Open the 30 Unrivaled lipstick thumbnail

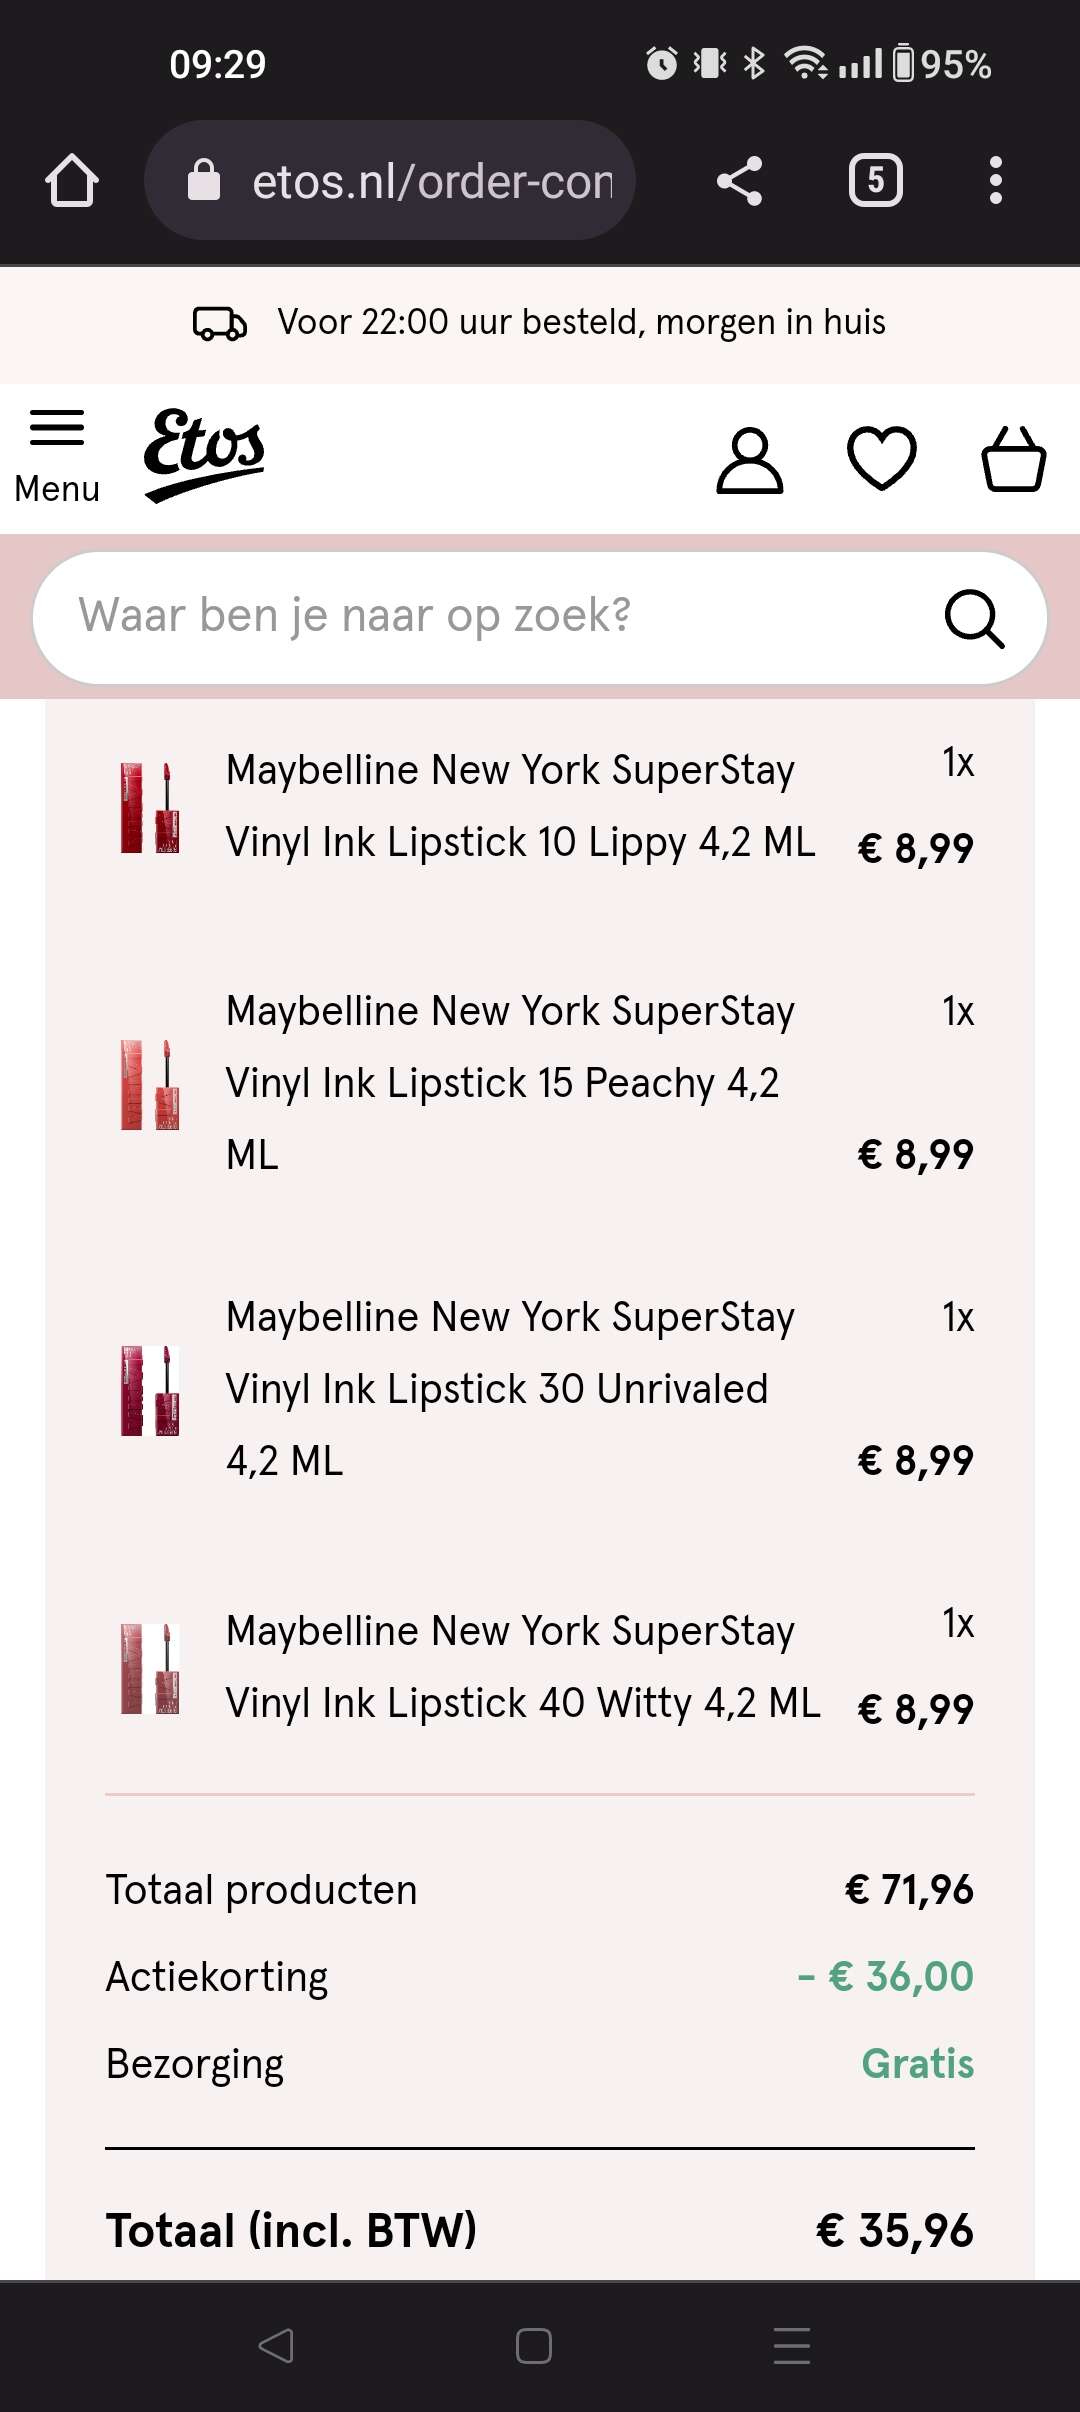click(150, 1390)
